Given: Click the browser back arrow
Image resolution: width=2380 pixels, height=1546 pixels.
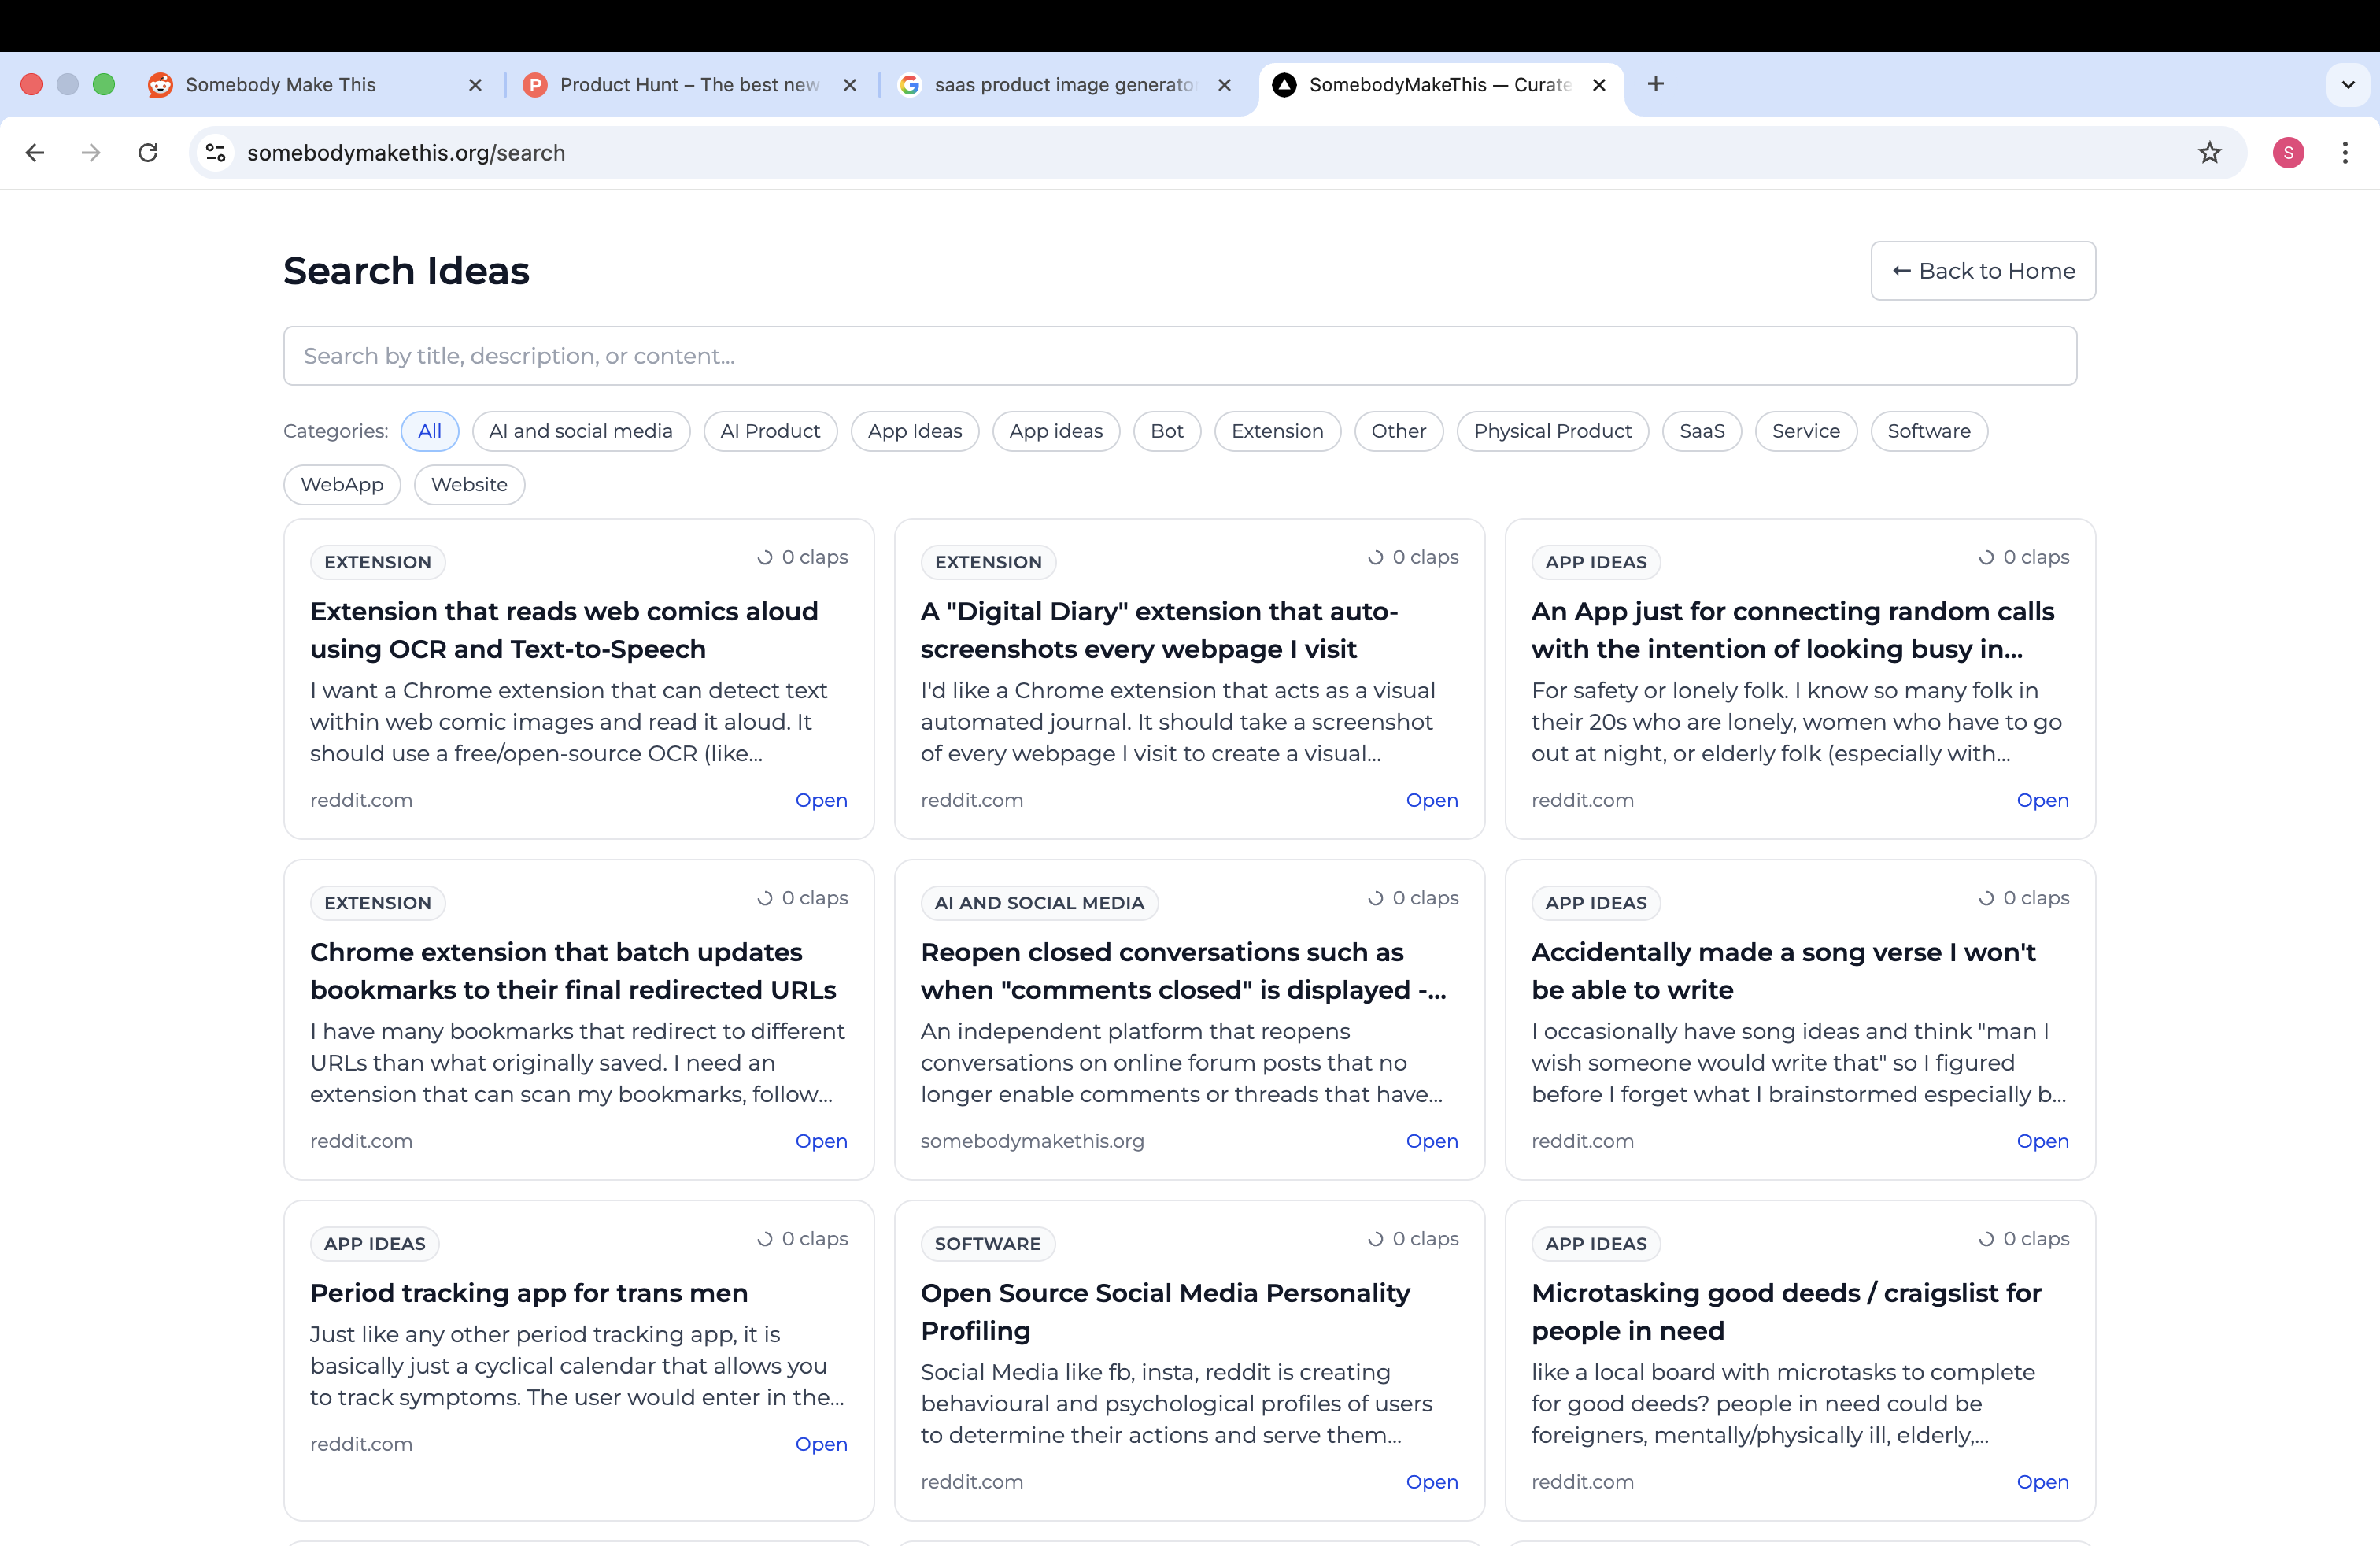Looking at the screenshot, I should tap(35, 153).
